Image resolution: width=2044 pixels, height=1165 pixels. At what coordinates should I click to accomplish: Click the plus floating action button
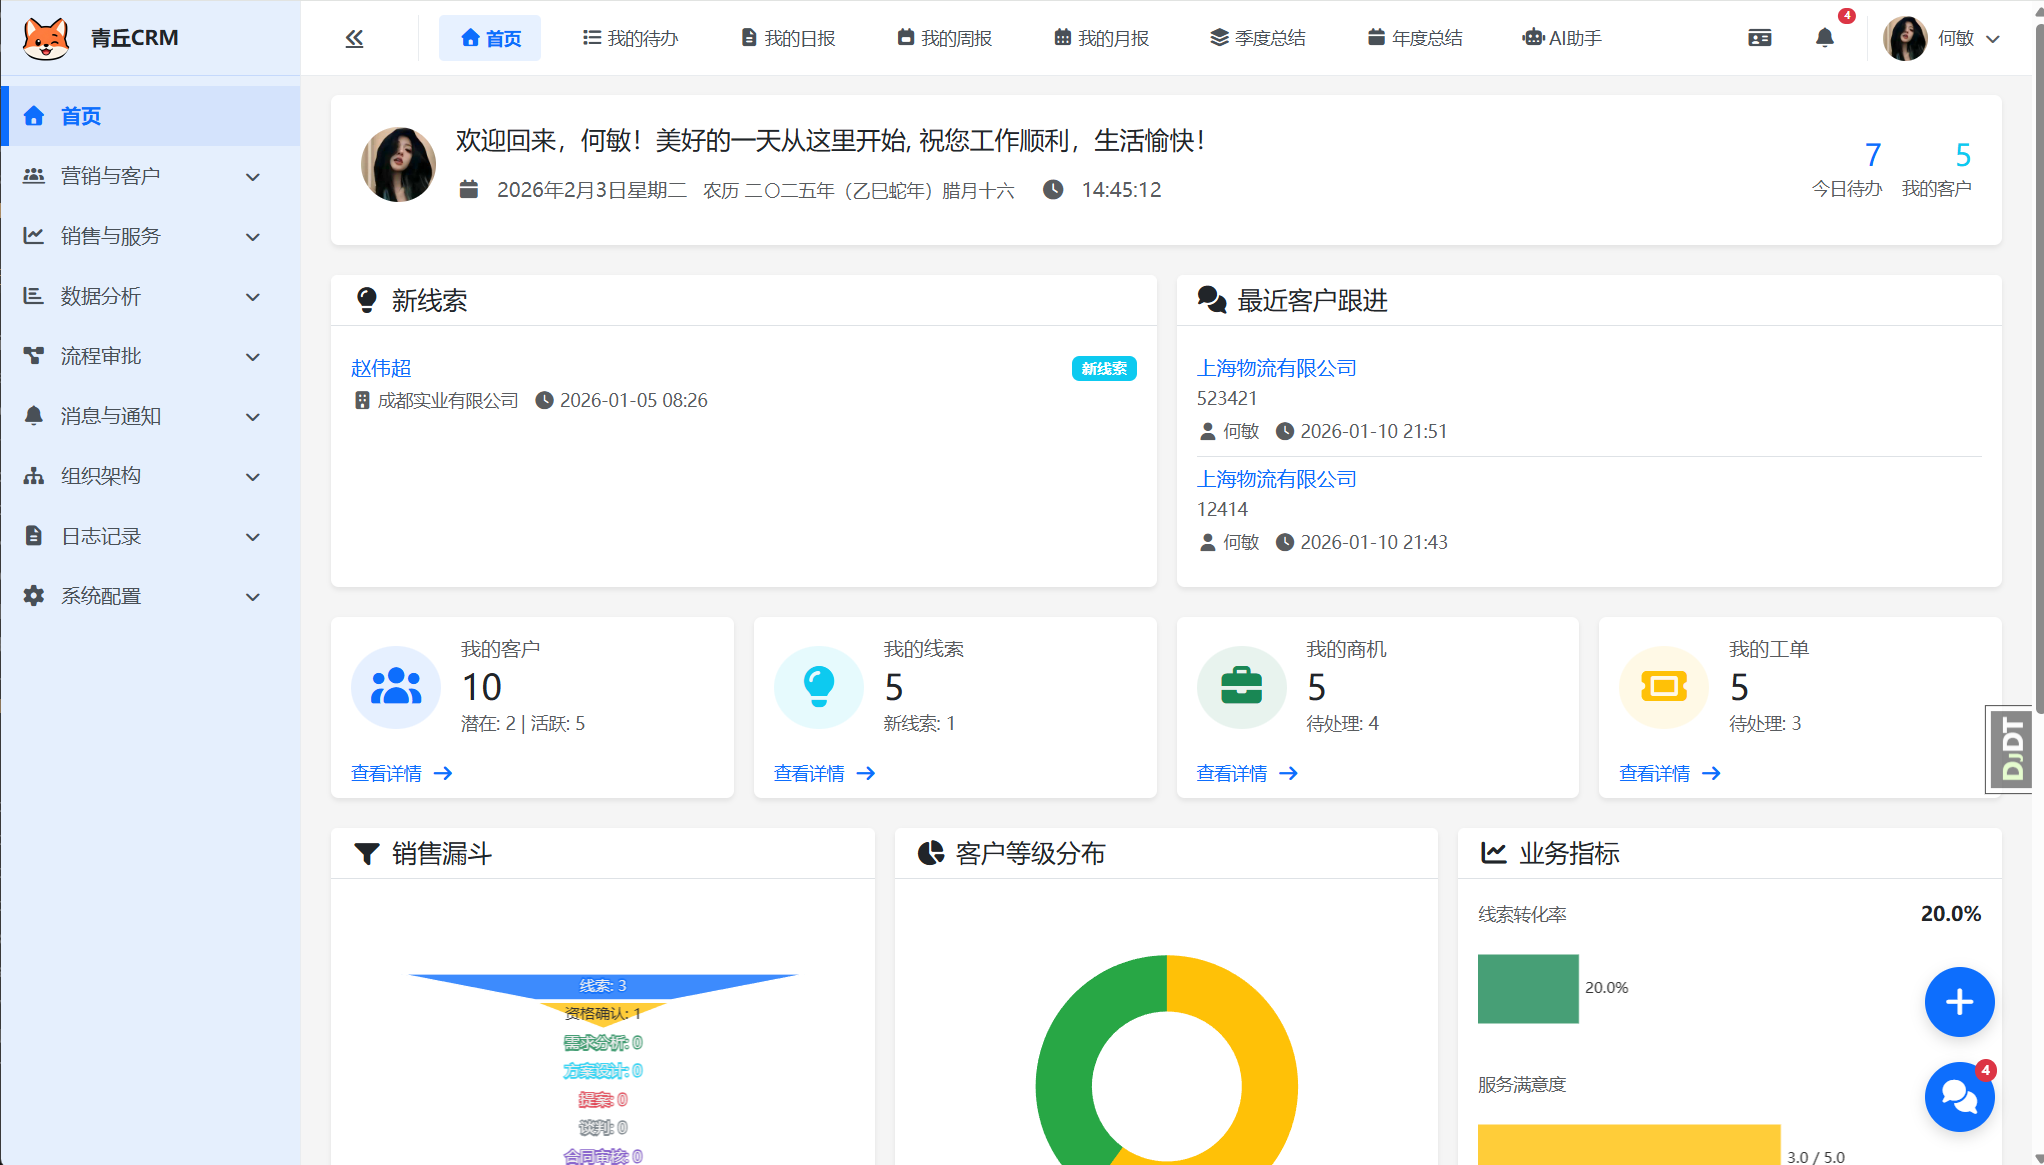pyautogui.click(x=1959, y=1002)
